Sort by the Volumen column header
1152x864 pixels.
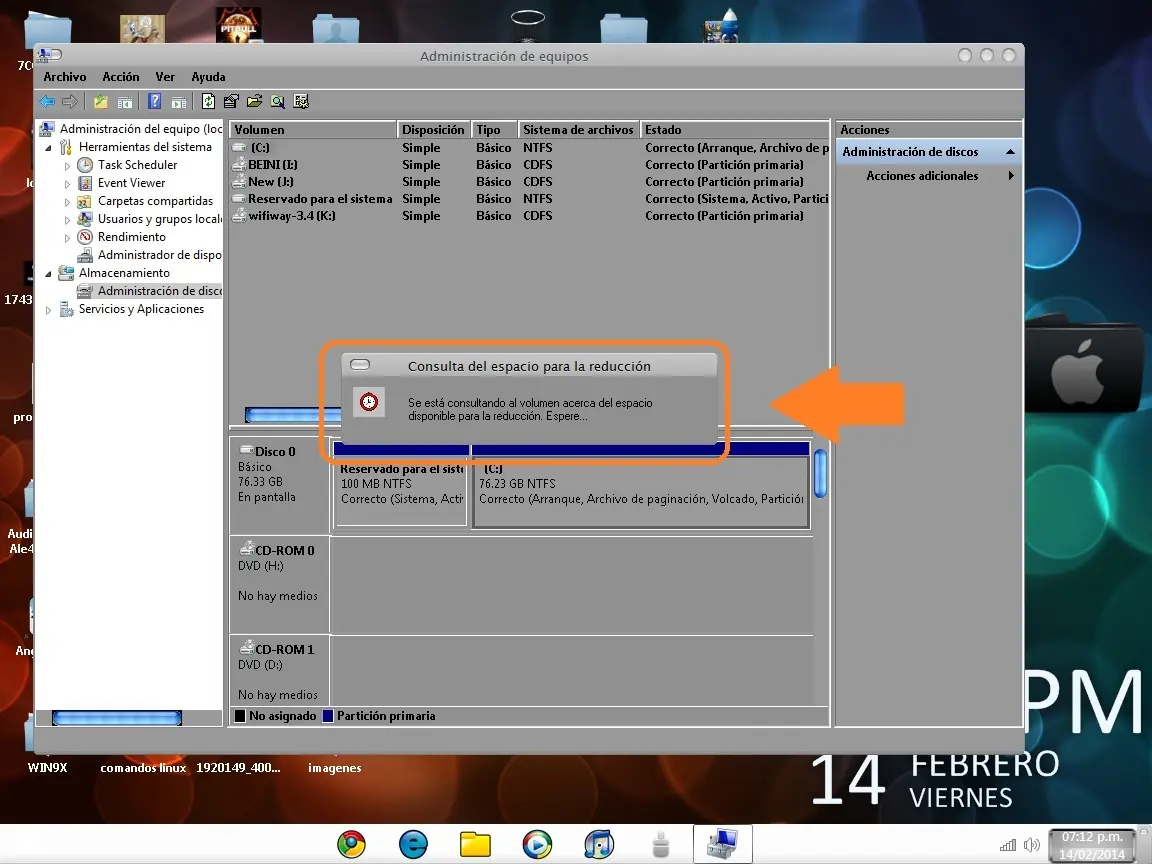click(x=313, y=129)
